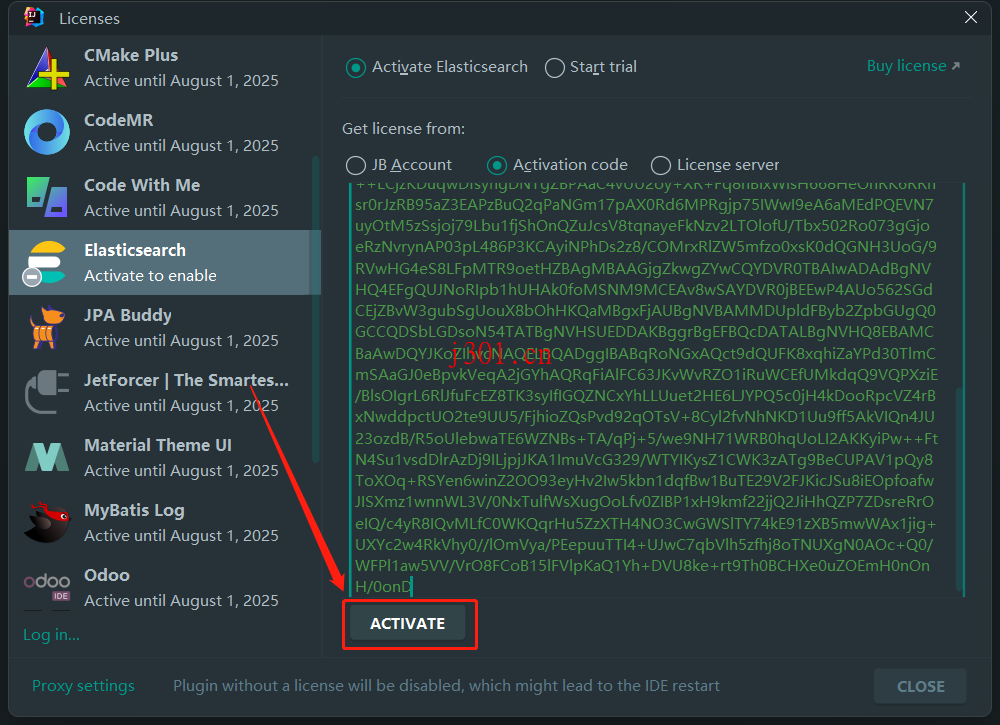
Task: Open the Buy license link
Action: point(913,66)
